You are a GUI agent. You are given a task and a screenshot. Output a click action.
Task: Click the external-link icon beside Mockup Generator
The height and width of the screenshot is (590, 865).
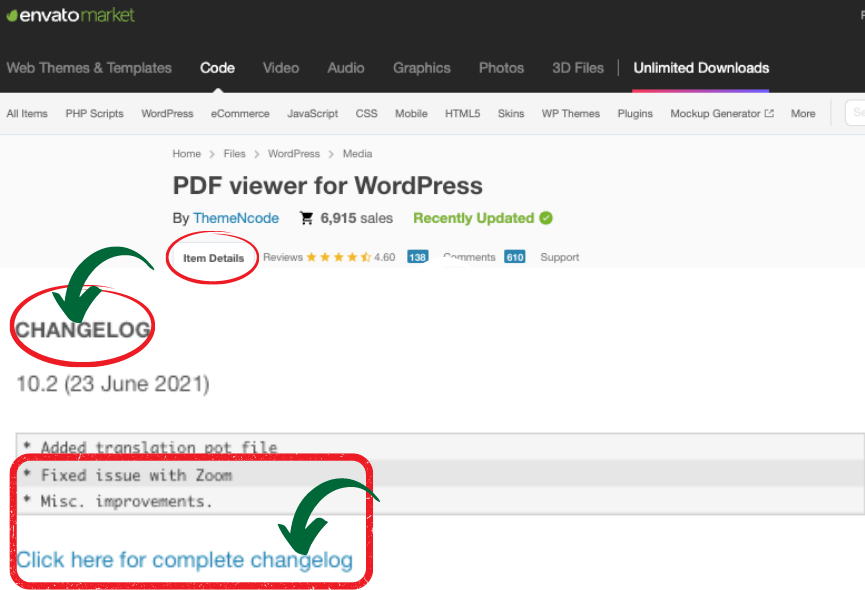[769, 113]
